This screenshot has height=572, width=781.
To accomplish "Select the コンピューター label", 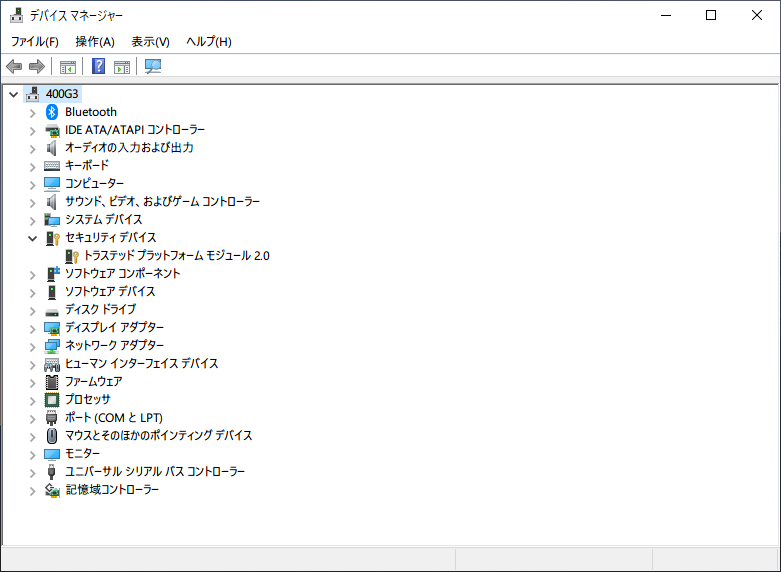I will click(x=94, y=183).
